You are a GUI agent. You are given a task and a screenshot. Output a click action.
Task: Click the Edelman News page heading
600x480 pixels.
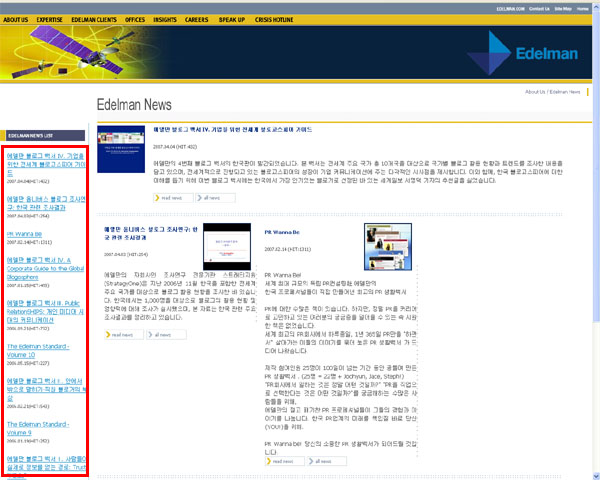[134, 104]
